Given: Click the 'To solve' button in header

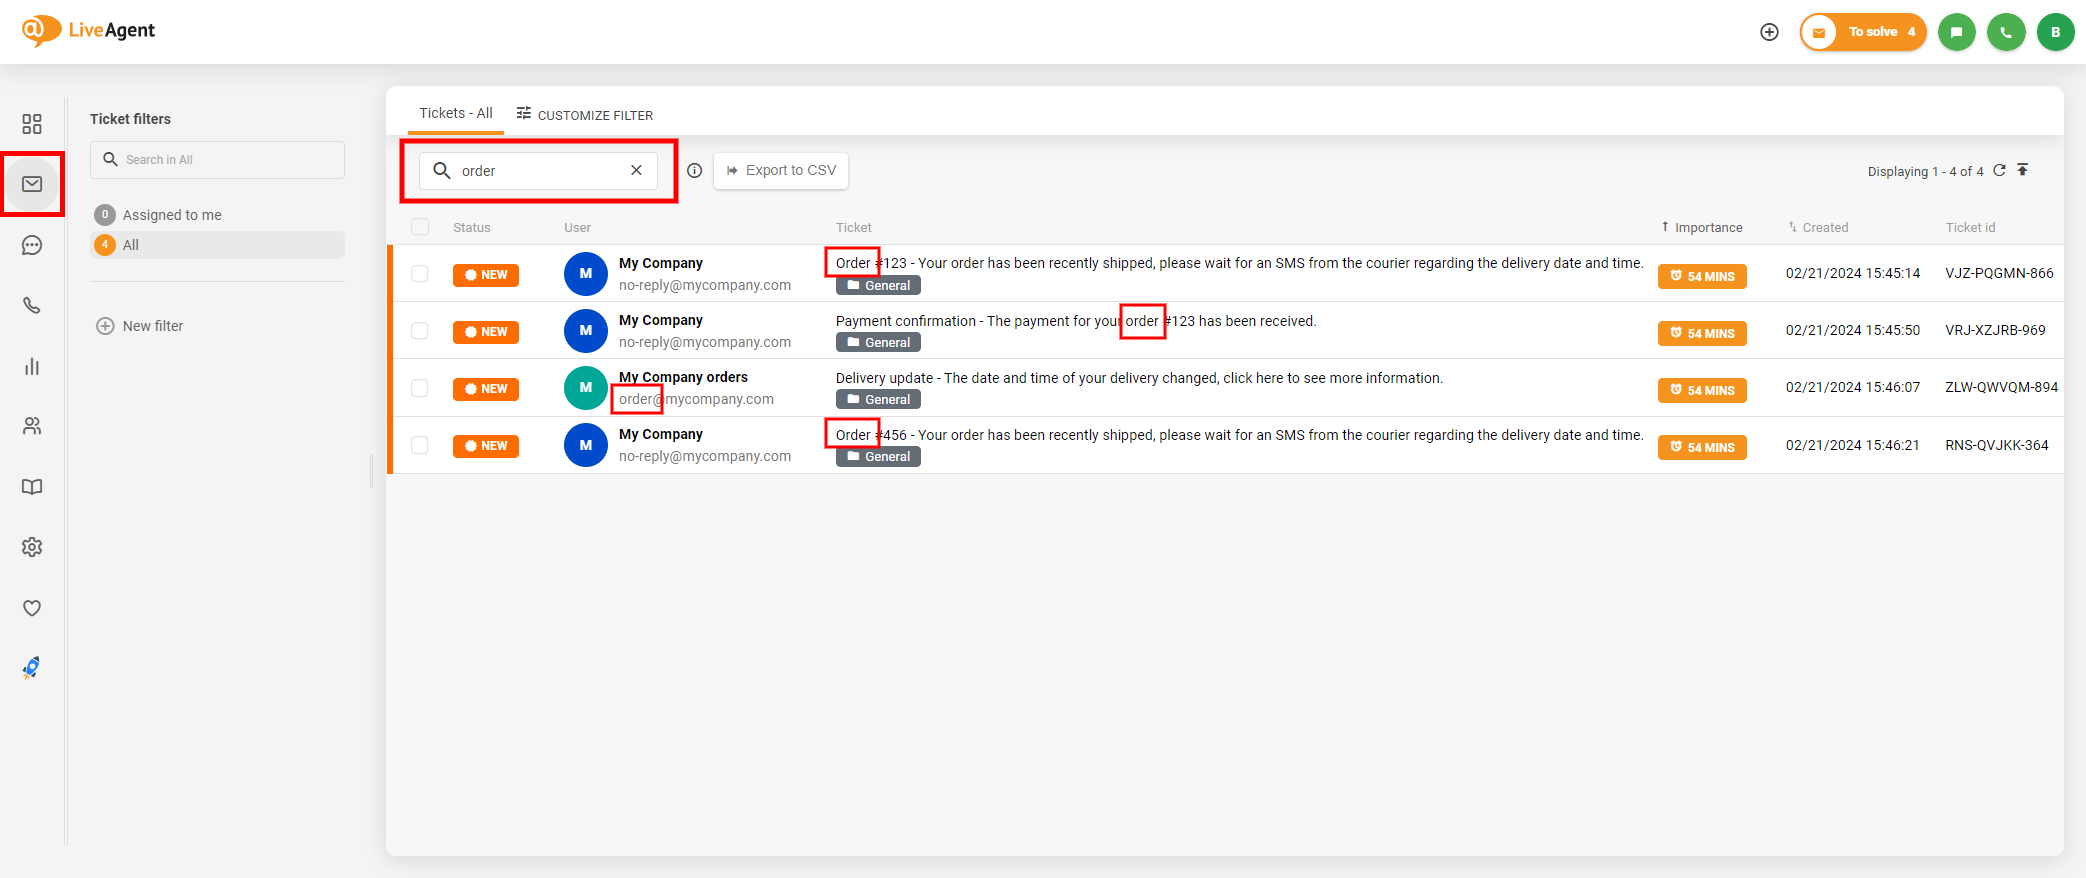Looking at the screenshot, I should (1863, 32).
